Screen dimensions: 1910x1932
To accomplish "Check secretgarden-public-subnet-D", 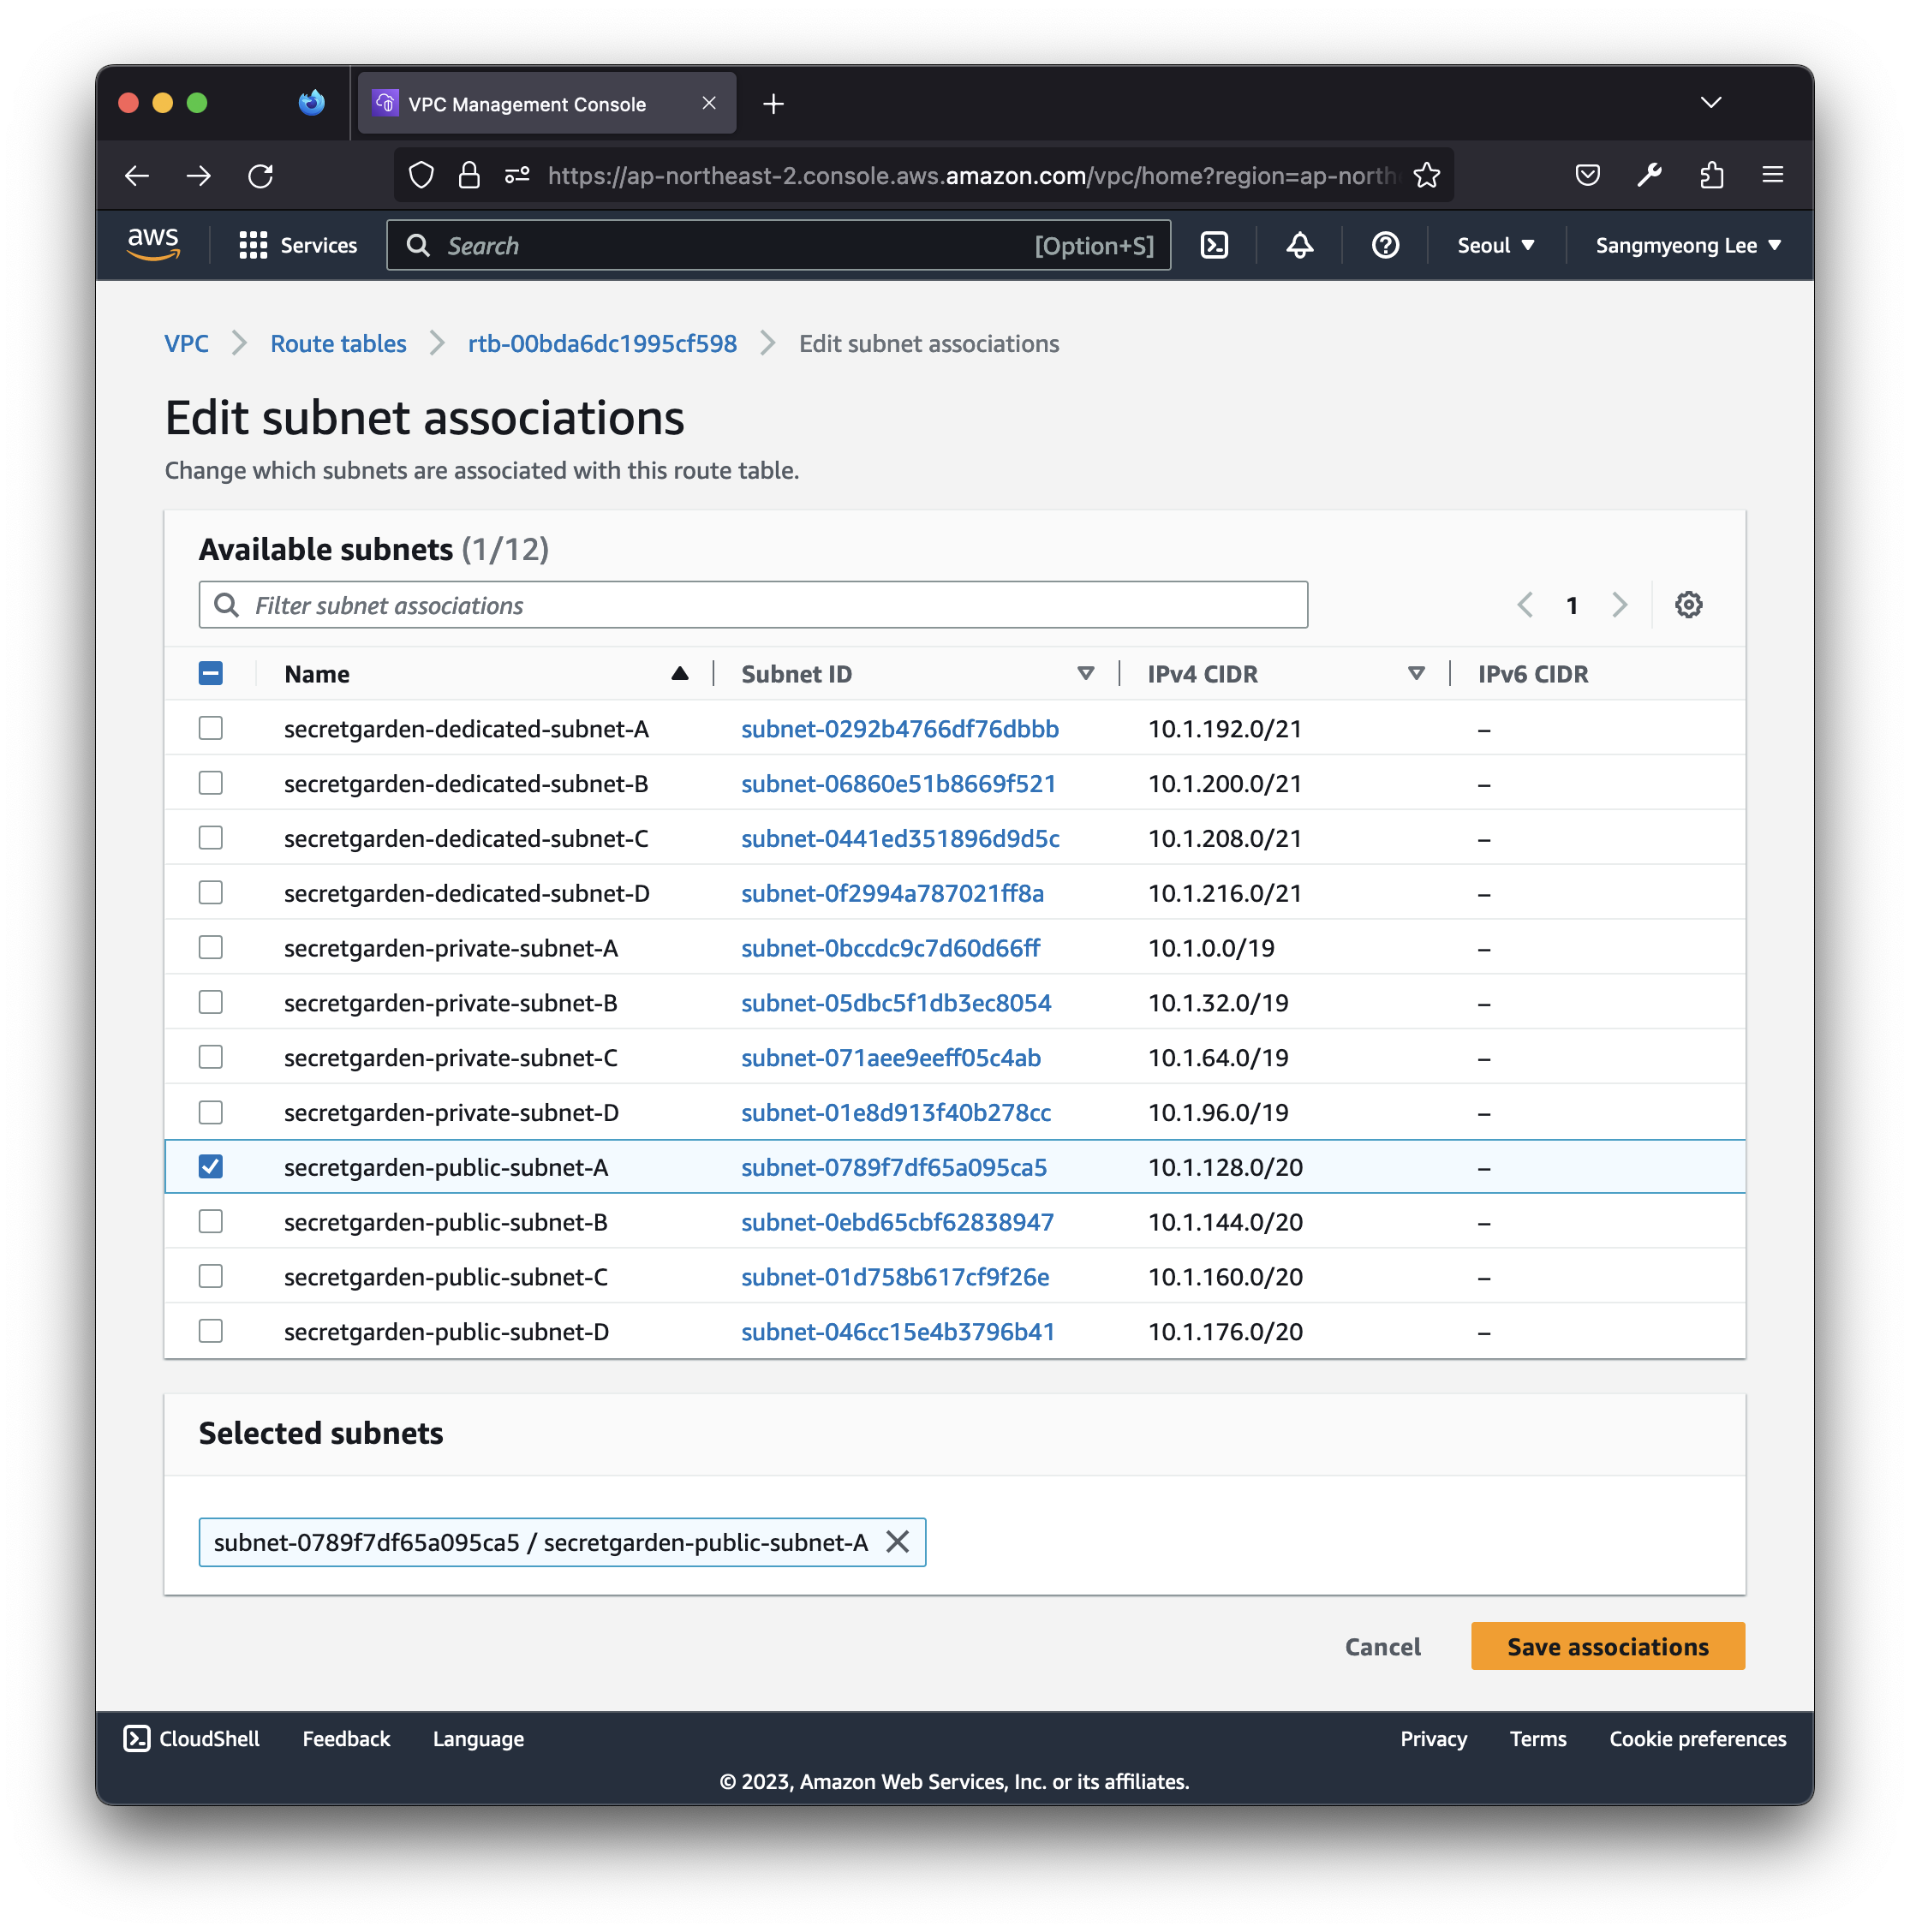I will 211,1331.
